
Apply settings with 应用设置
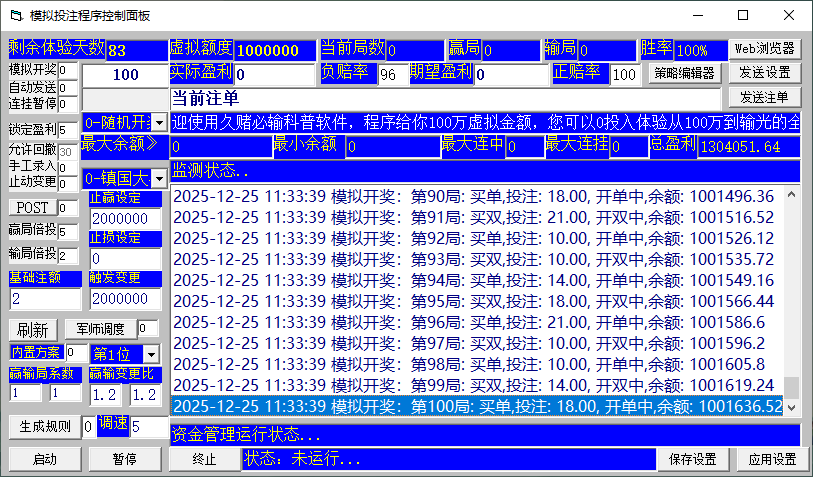(772, 459)
